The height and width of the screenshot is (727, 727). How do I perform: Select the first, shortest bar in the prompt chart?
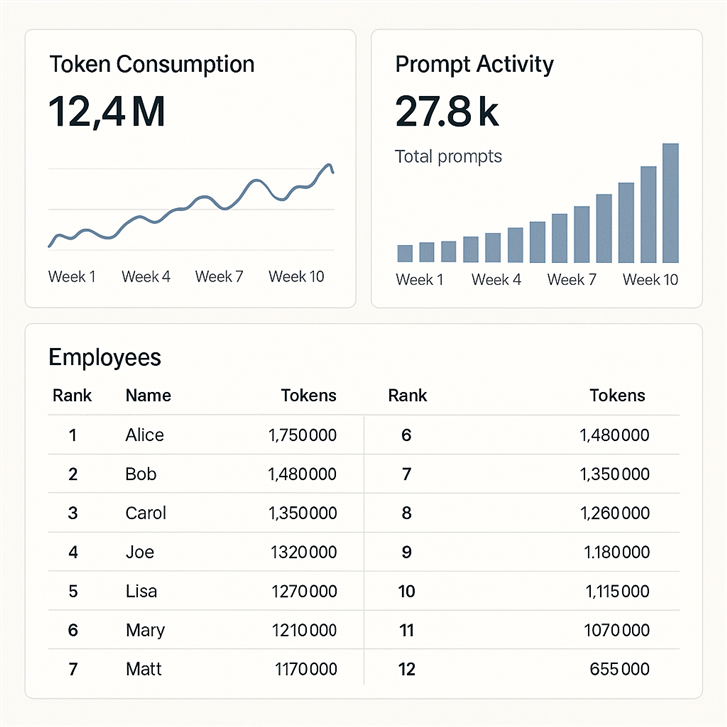click(405, 253)
